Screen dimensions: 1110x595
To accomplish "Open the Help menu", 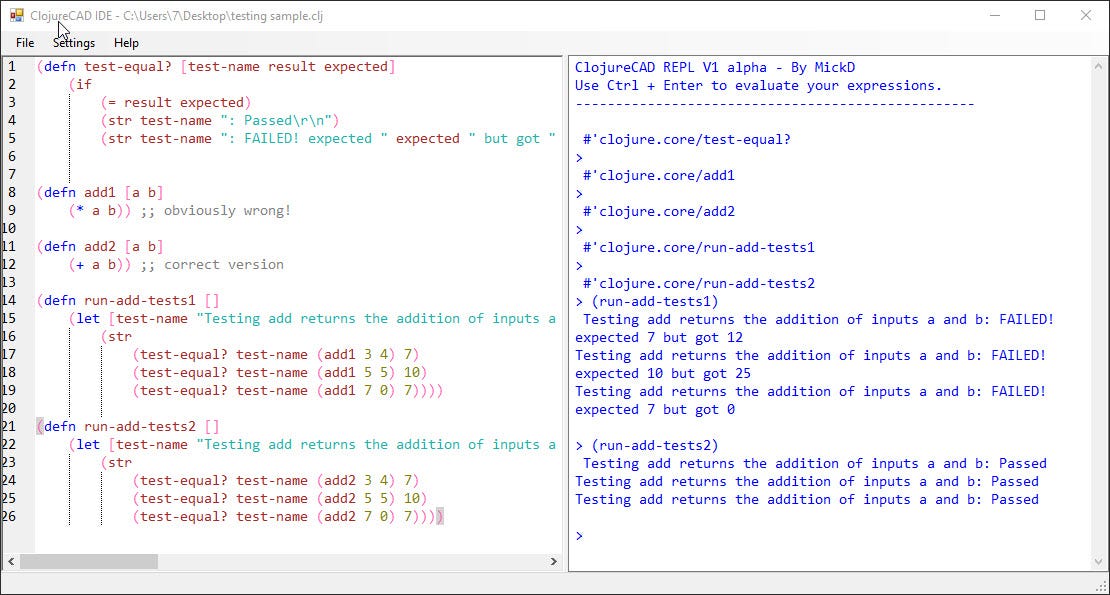I will click(126, 43).
